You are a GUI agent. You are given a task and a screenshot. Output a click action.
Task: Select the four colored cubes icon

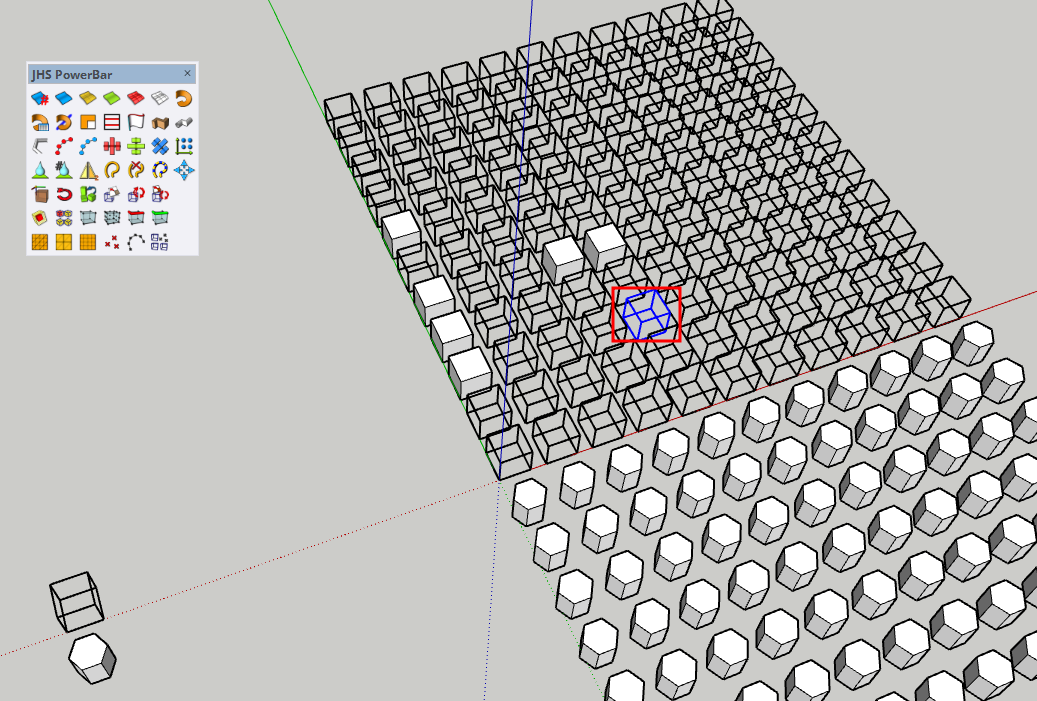(63, 218)
